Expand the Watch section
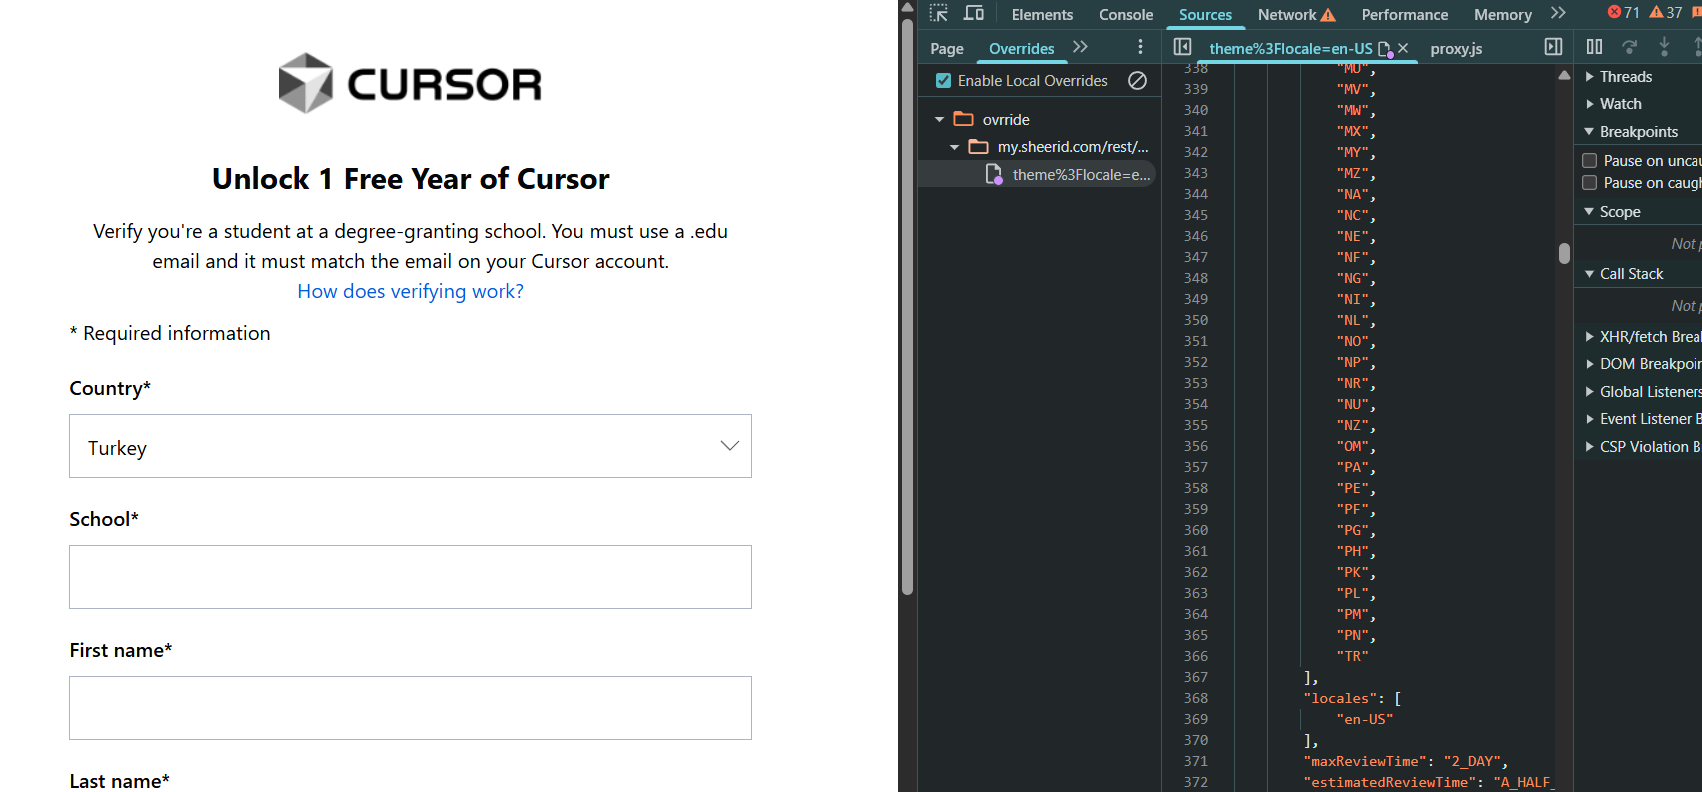This screenshot has width=1702, height=792. 1590,104
